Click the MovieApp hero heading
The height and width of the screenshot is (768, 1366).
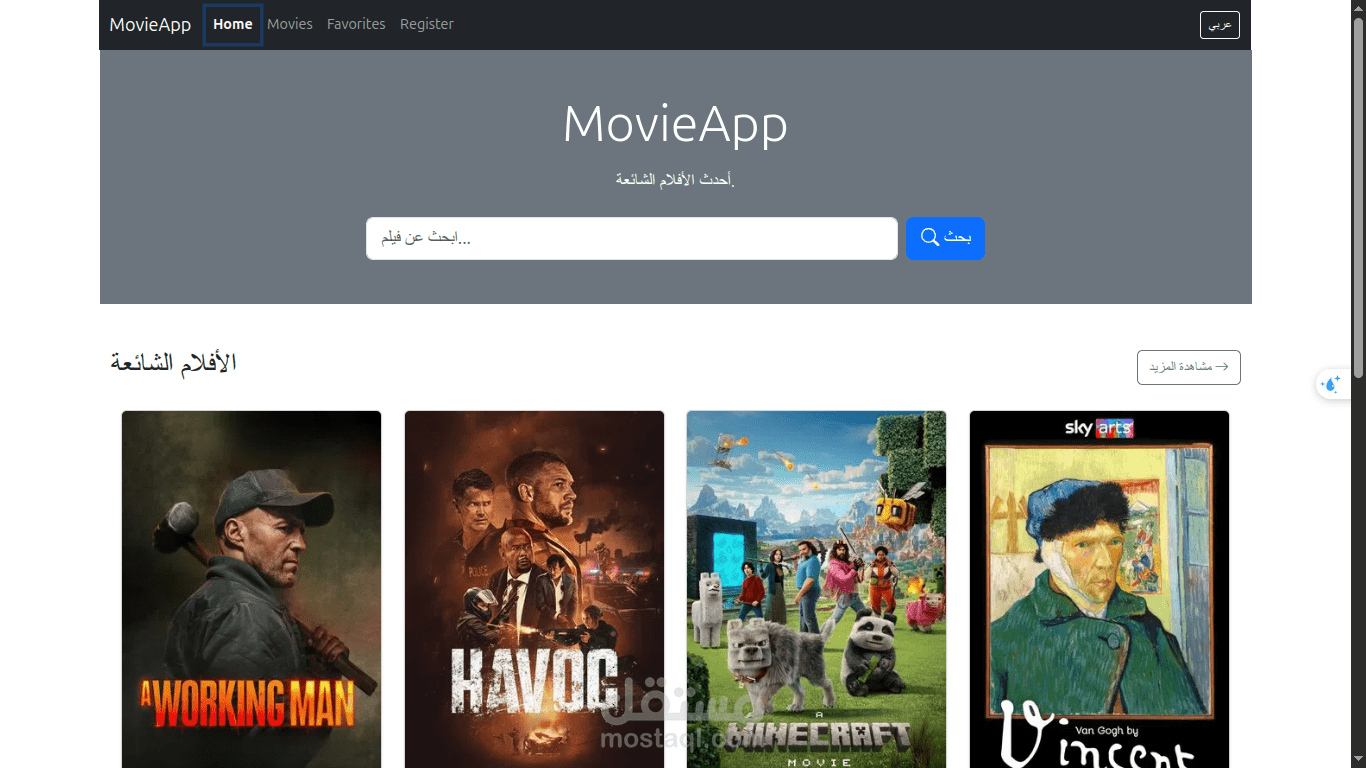click(x=675, y=125)
